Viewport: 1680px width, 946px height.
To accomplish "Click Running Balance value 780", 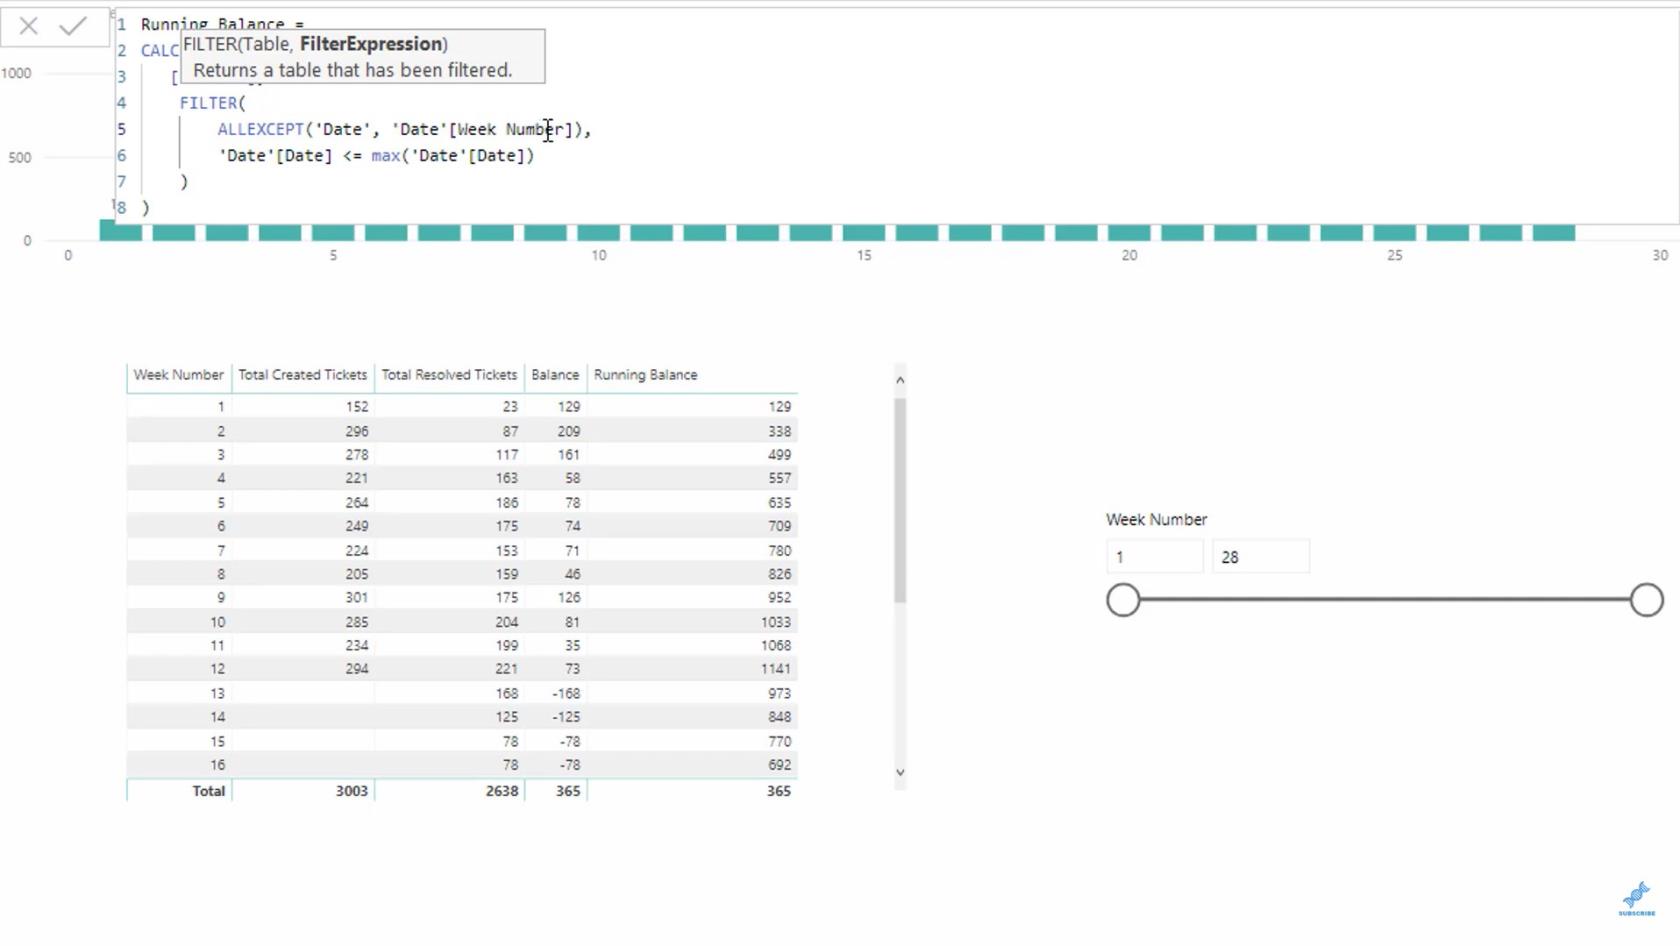I will pos(780,550).
